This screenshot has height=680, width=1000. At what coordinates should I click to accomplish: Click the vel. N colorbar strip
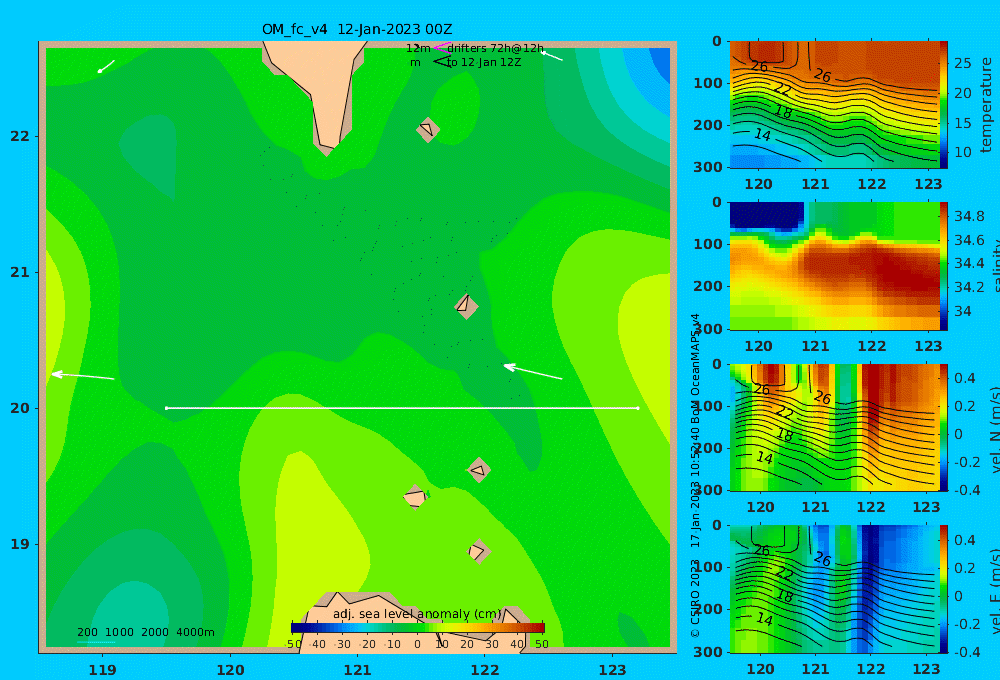(x=944, y=427)
